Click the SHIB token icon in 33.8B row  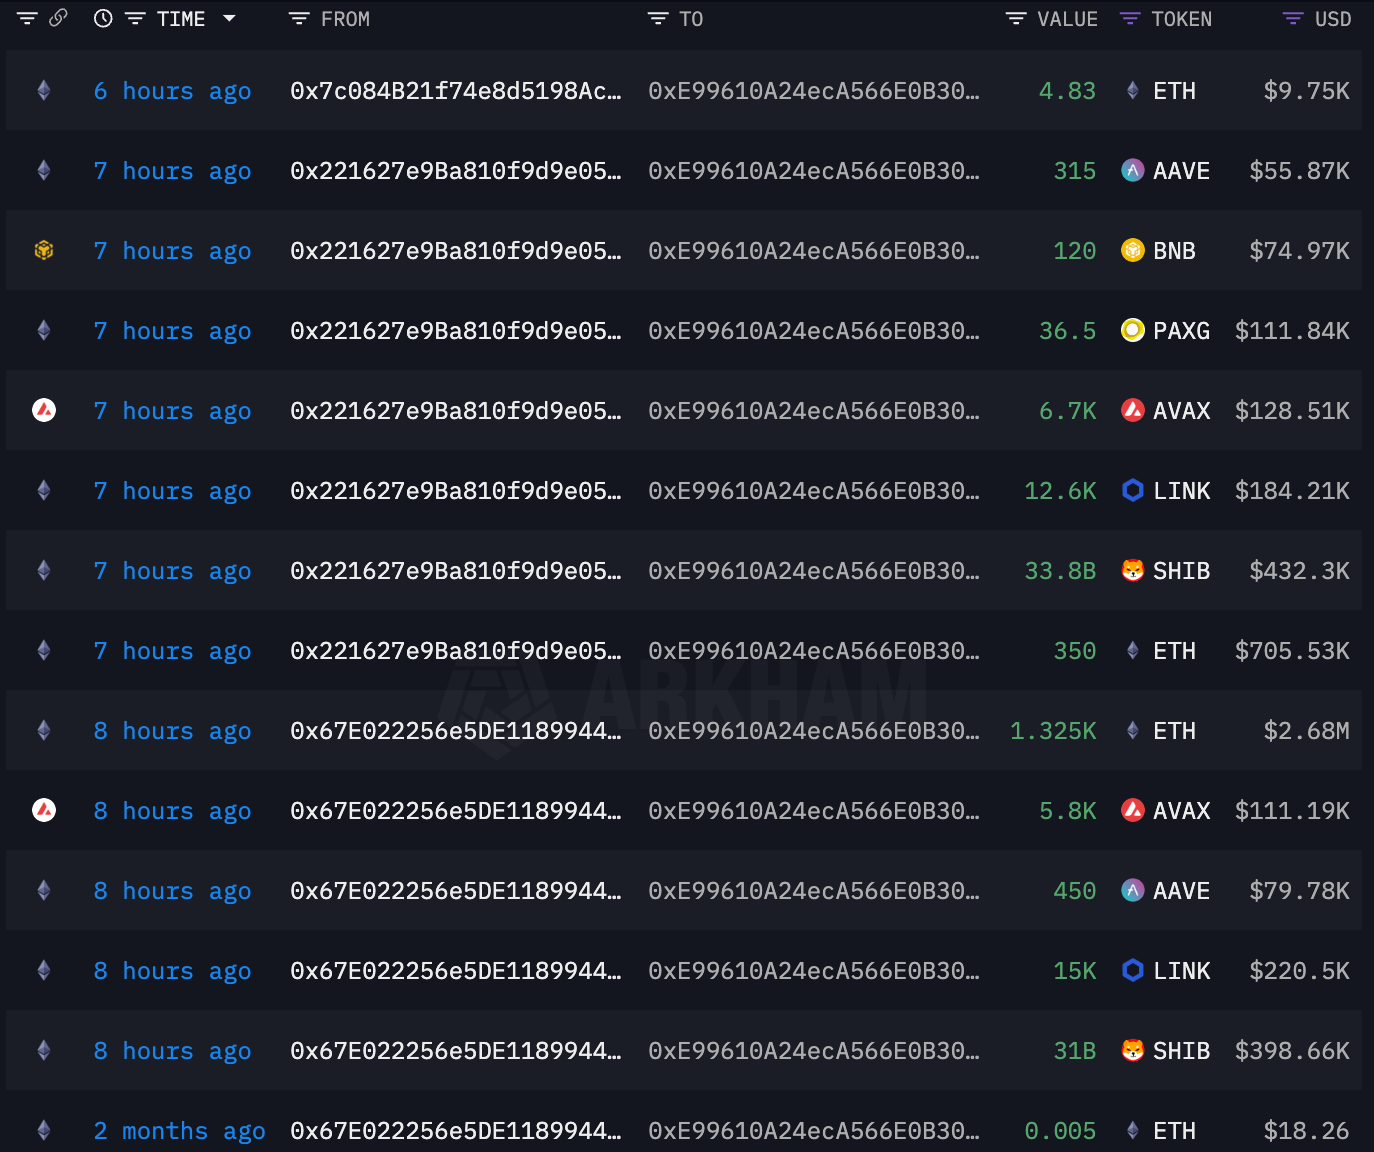click(1133, 570)
